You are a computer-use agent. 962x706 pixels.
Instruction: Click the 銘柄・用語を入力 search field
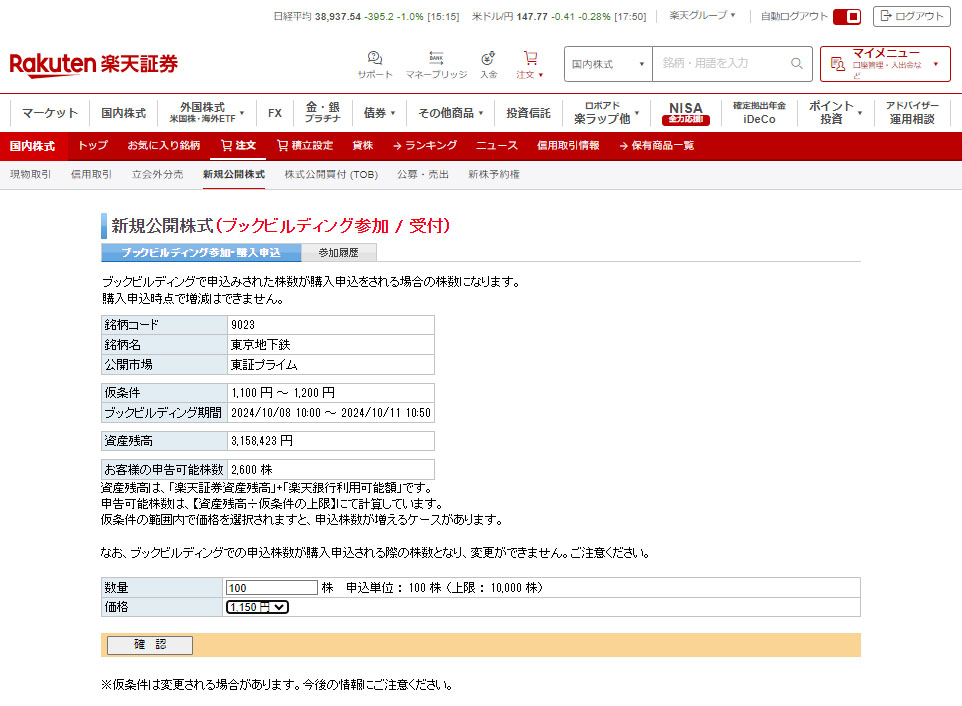720,63
